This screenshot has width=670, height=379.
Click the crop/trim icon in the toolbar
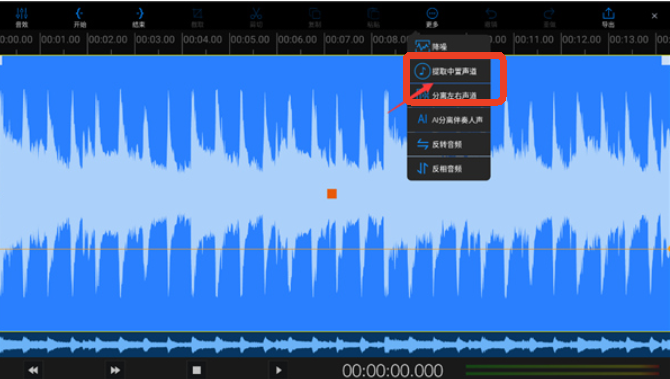tap(197, 18)
